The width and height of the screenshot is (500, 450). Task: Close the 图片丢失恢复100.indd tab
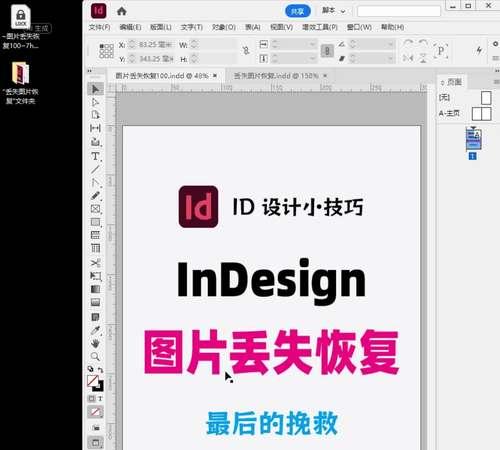215,76
